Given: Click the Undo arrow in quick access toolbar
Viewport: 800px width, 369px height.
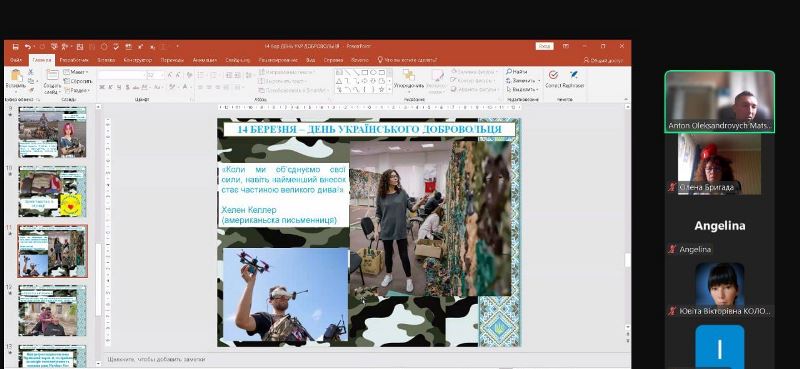Looking at the screenshot, I should [x=28, y=46].
